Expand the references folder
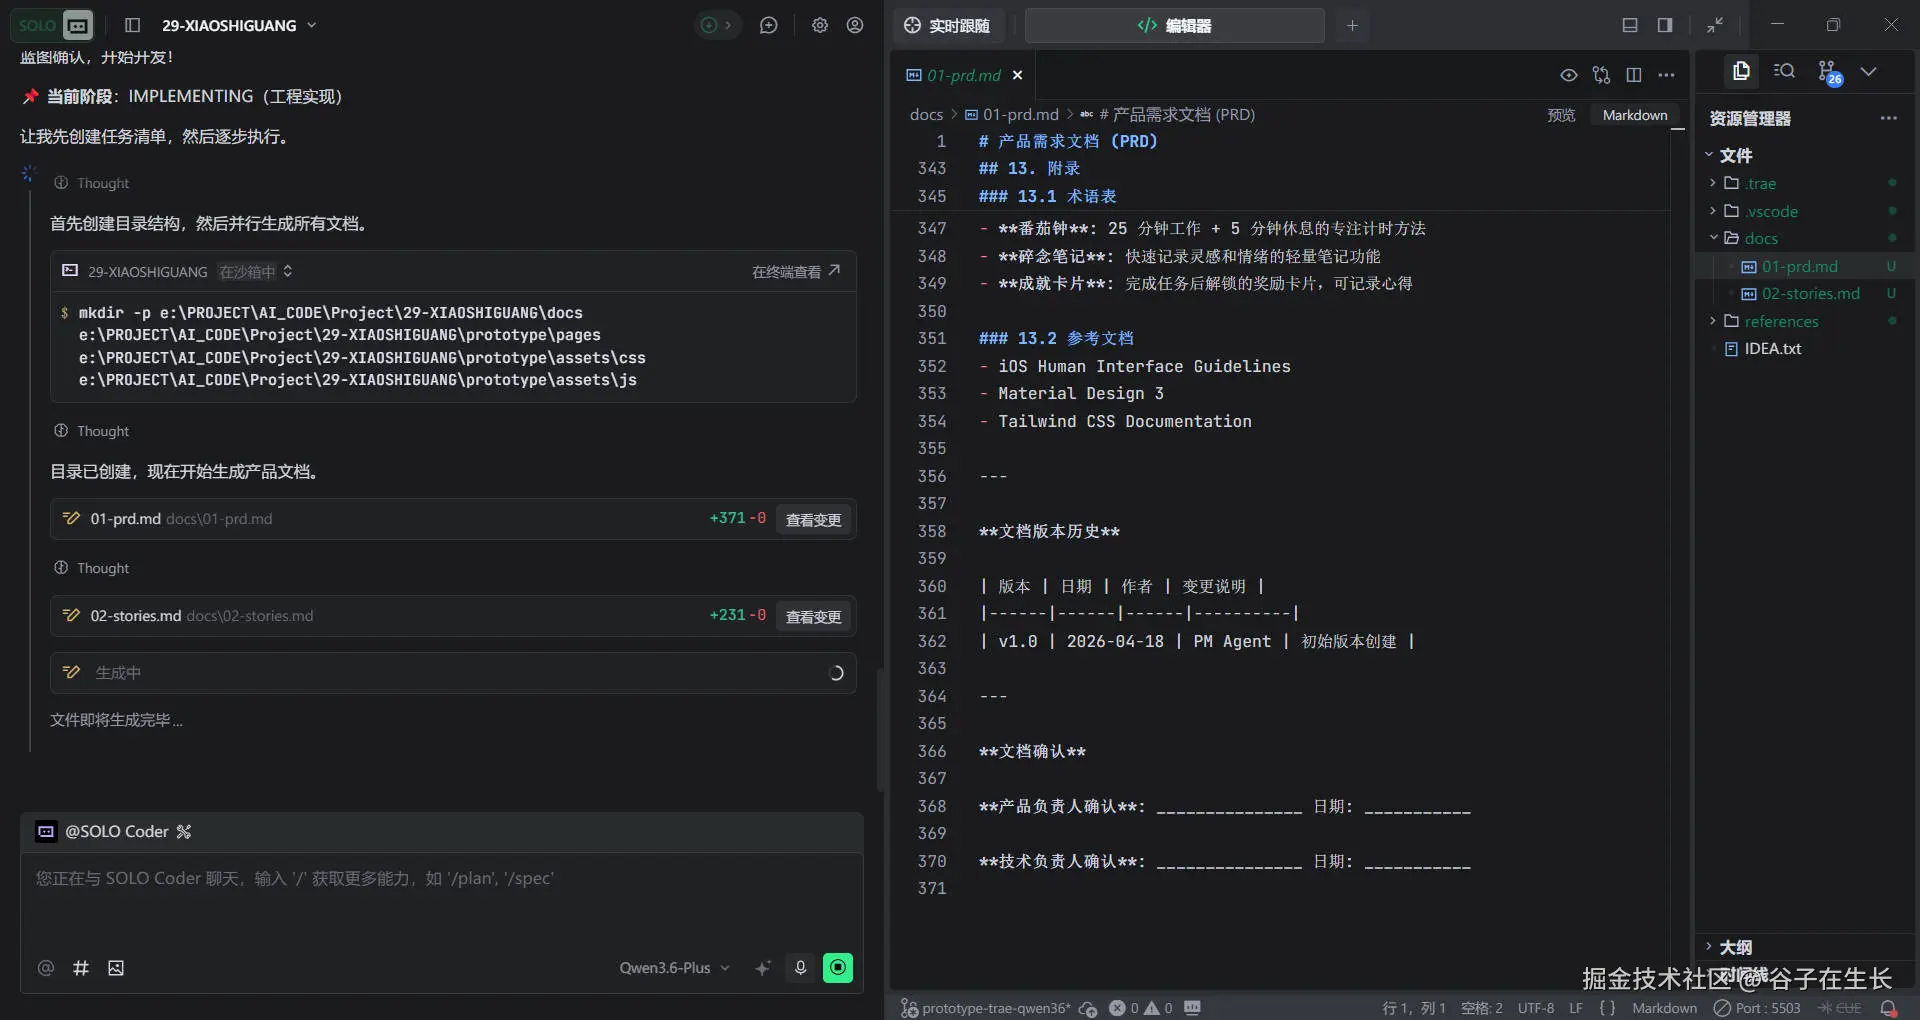The image size is (1920, 1020). tap(1781, 321)
